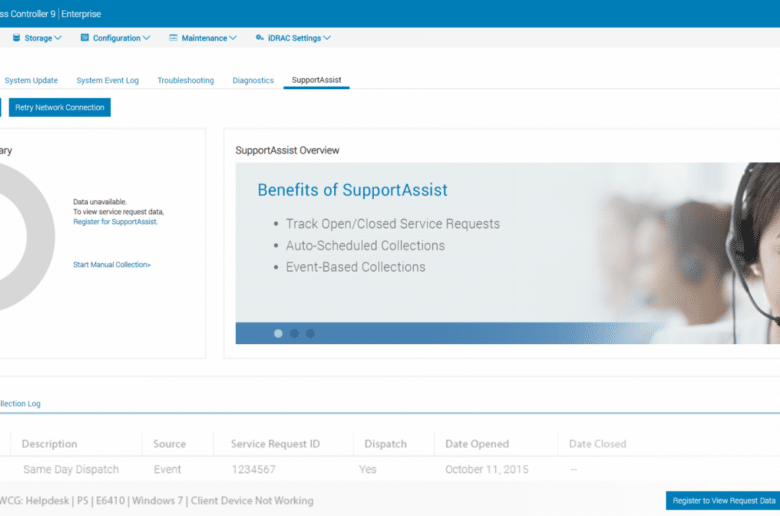Click the Dispatch column header
This screenshot has width=780, height=516.
[386, 444]
